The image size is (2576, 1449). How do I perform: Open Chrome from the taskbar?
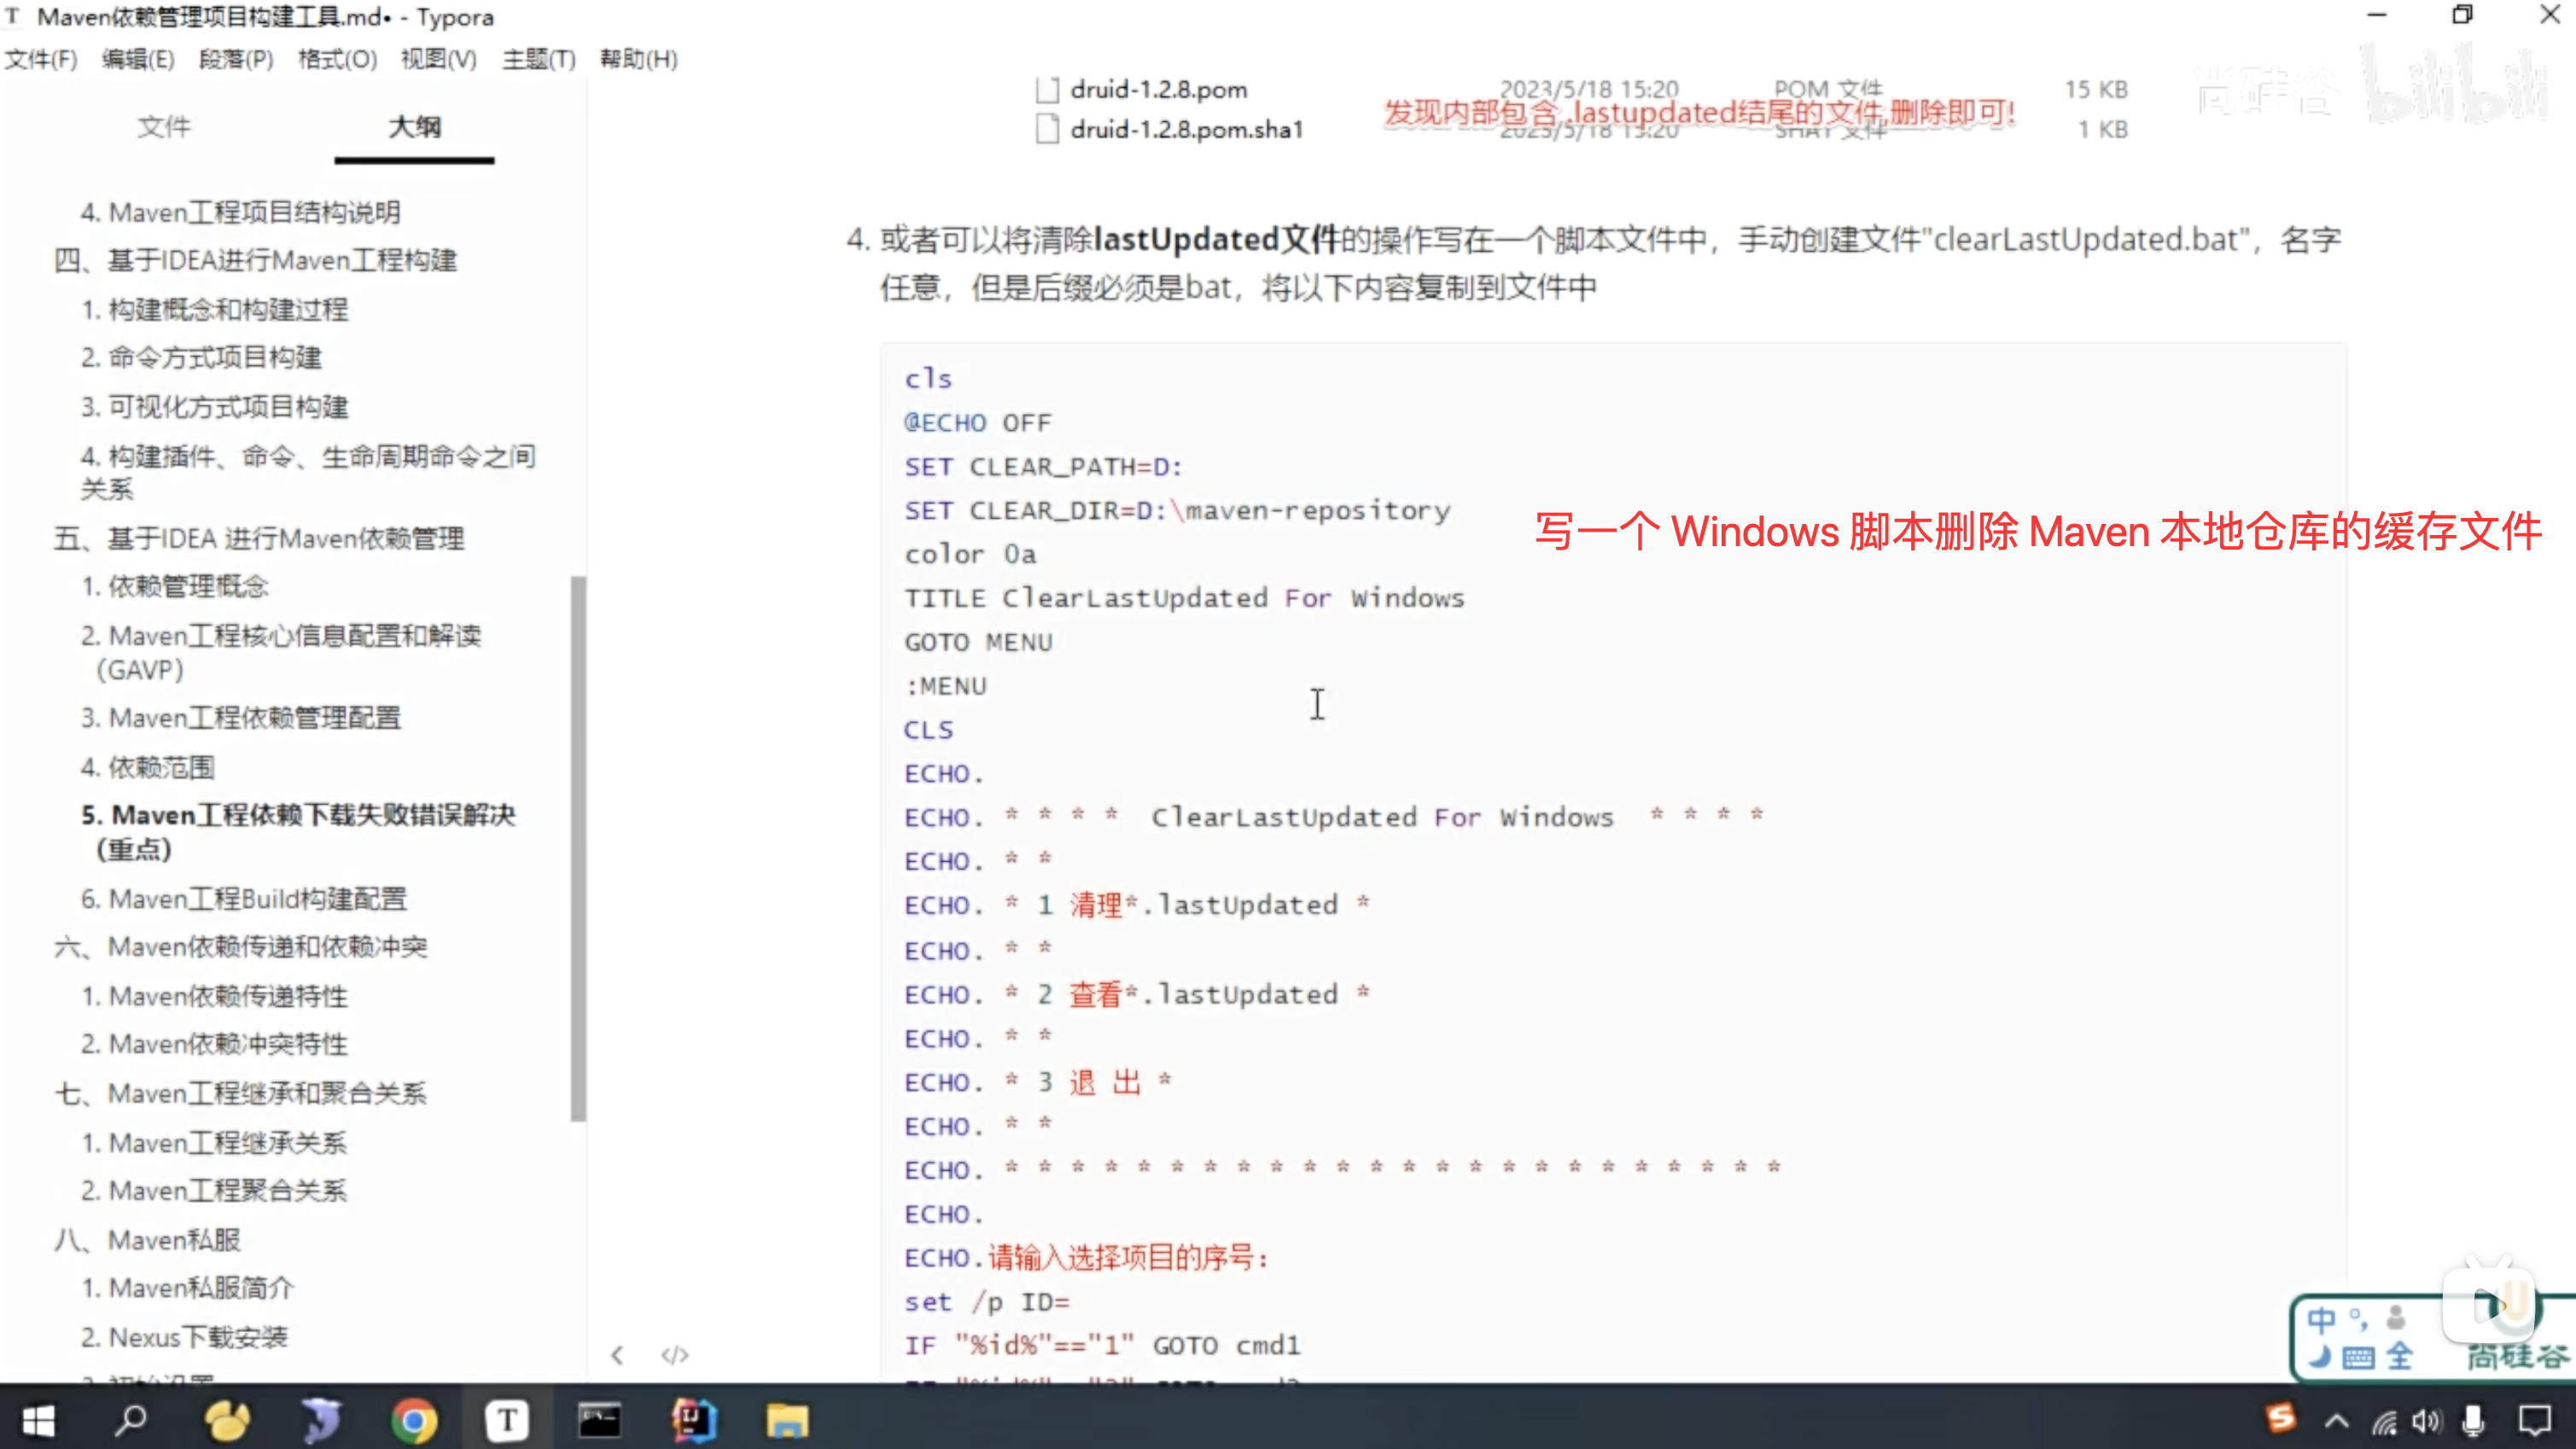pyautogui.click(x=414, y=1420)
